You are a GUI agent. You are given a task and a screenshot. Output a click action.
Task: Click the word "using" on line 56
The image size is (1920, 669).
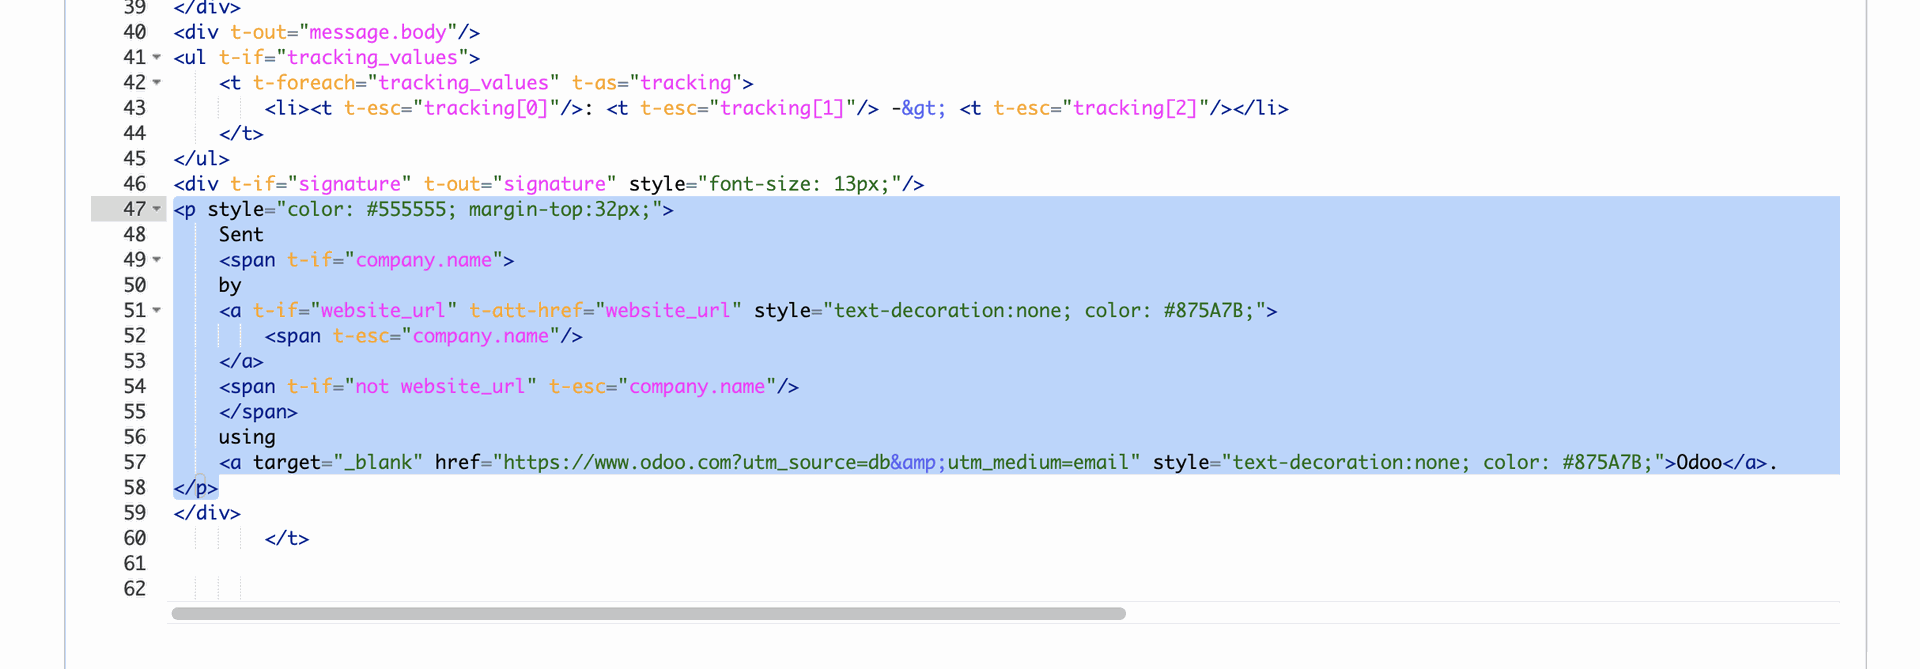tap(247, 437)
